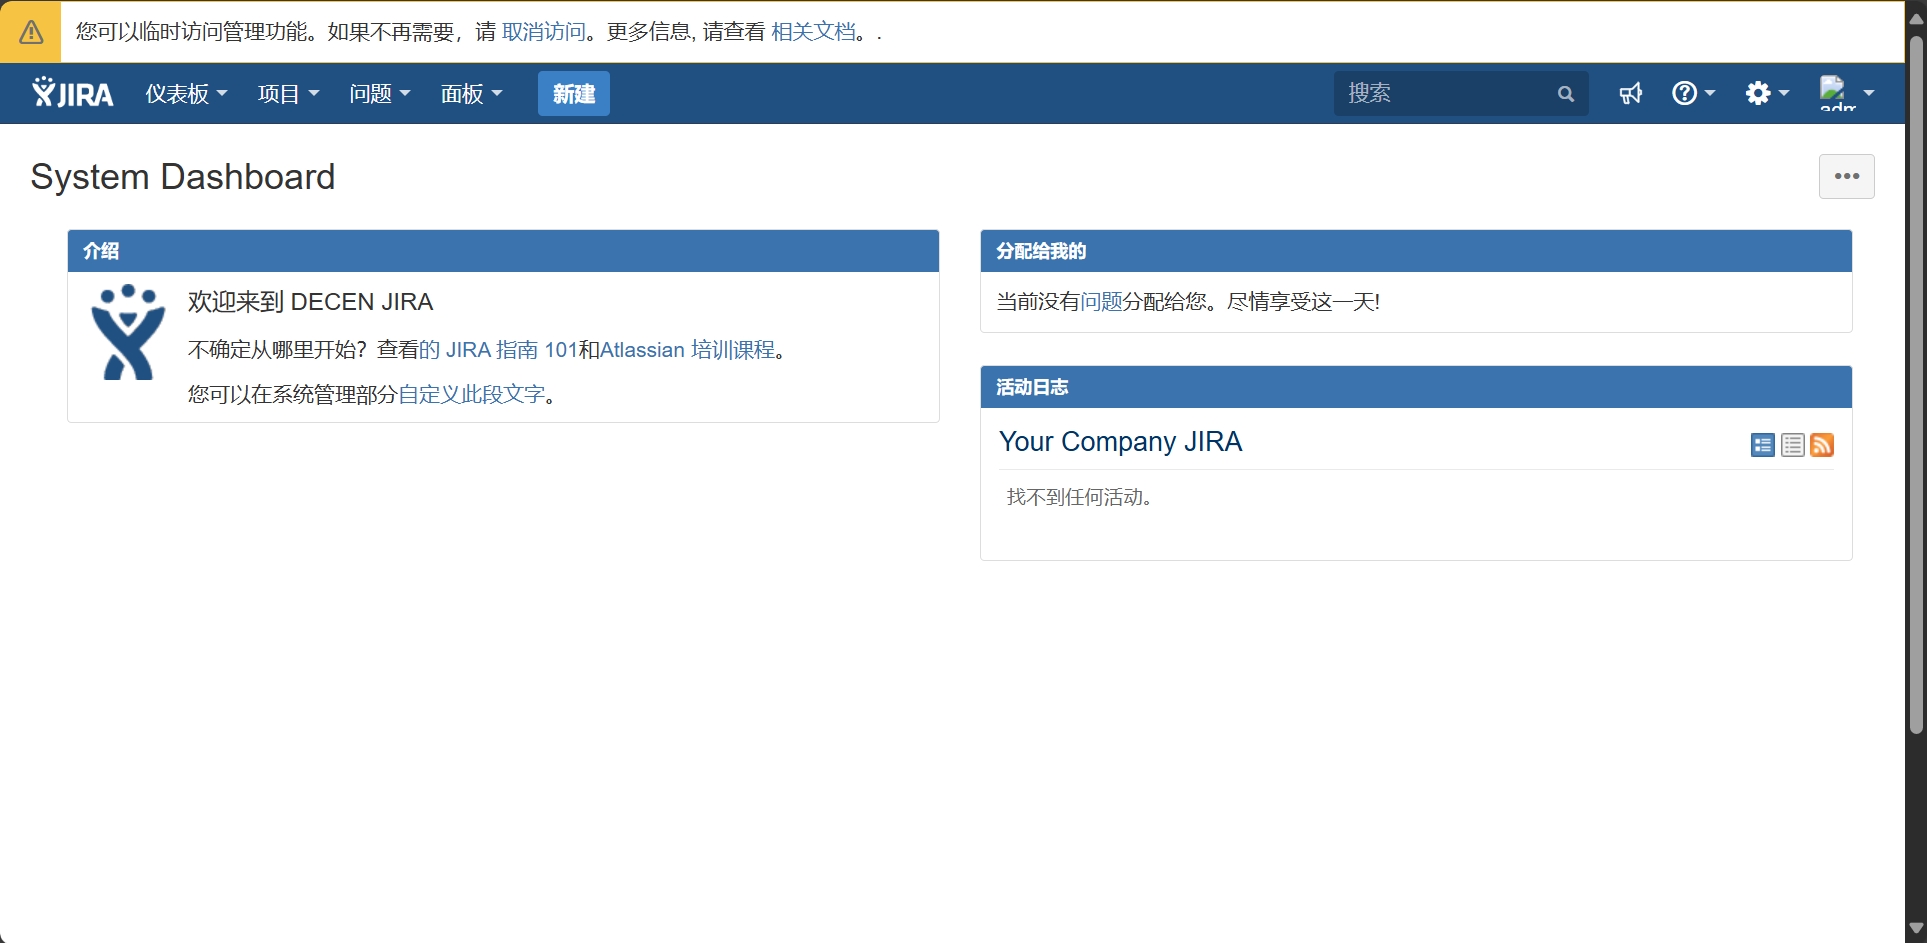Click the Your Company JIRA heading link
This screenshot has height=943, width=1927.
click(x=1120, y=442)
